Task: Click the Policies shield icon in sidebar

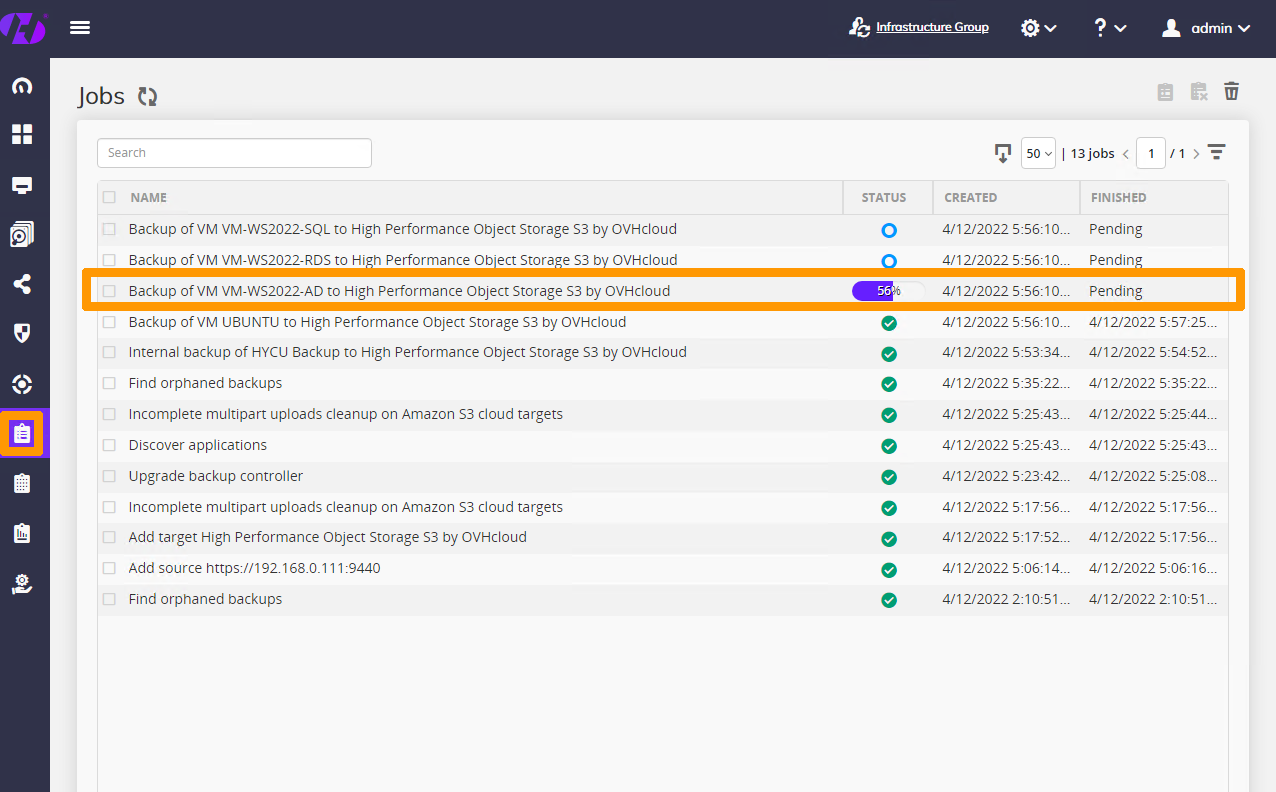Action: click(x=22, y=334)
